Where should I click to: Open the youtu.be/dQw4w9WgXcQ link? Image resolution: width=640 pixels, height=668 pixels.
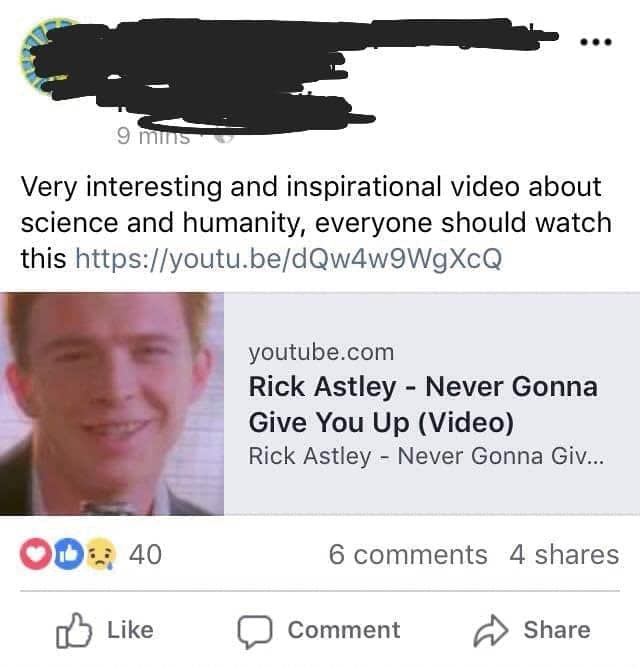click(289, 259)
